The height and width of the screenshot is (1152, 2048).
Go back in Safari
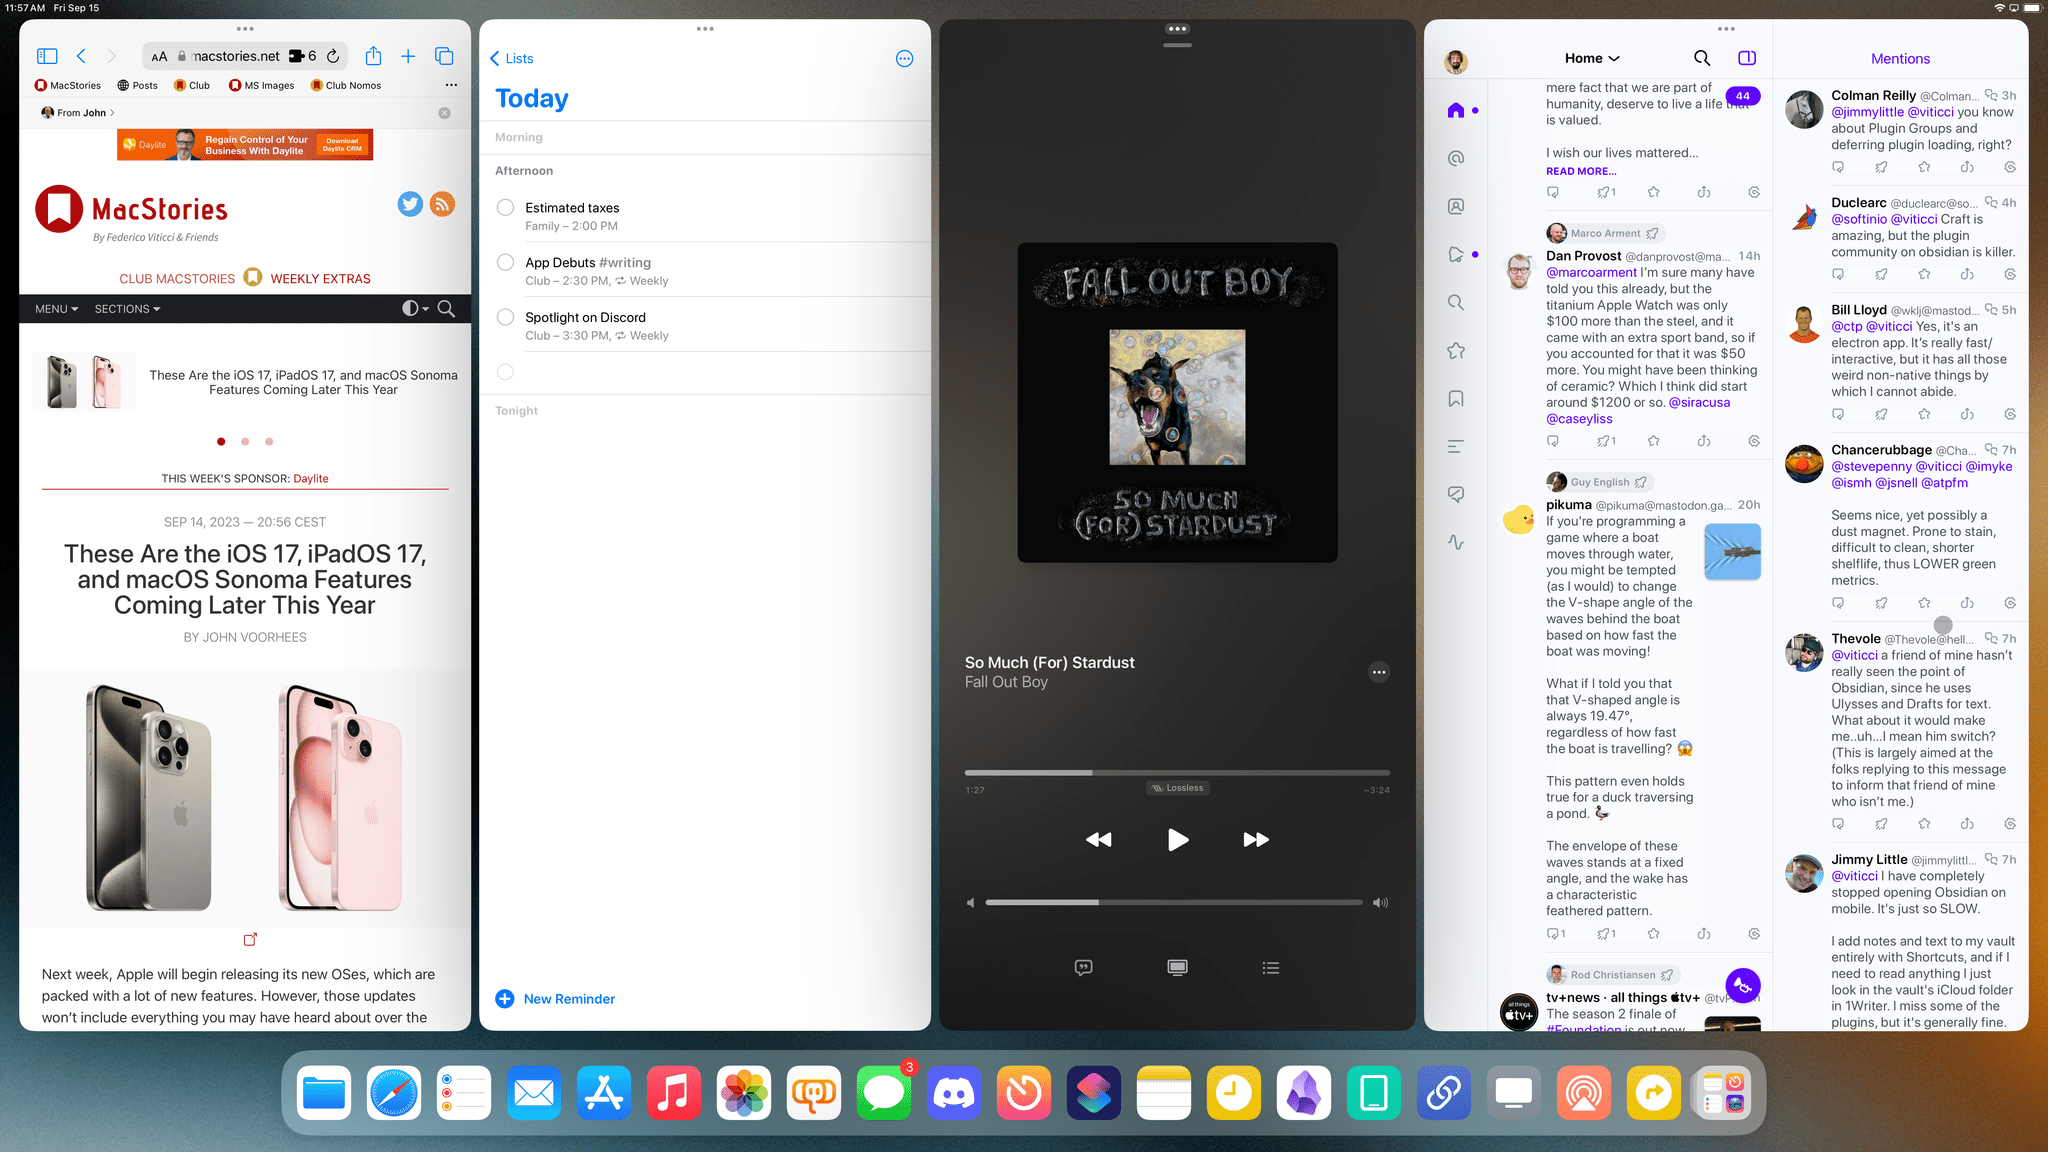pos(82,56)
